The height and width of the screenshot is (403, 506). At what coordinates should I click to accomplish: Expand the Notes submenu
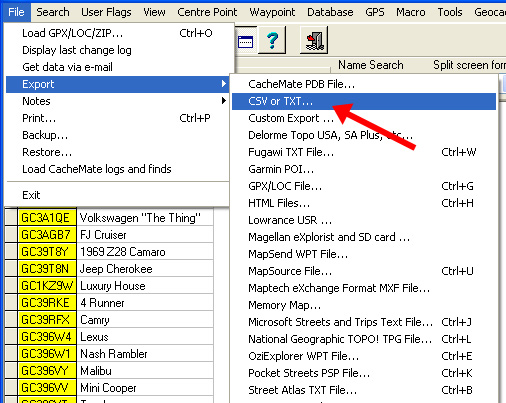[117, 101]
